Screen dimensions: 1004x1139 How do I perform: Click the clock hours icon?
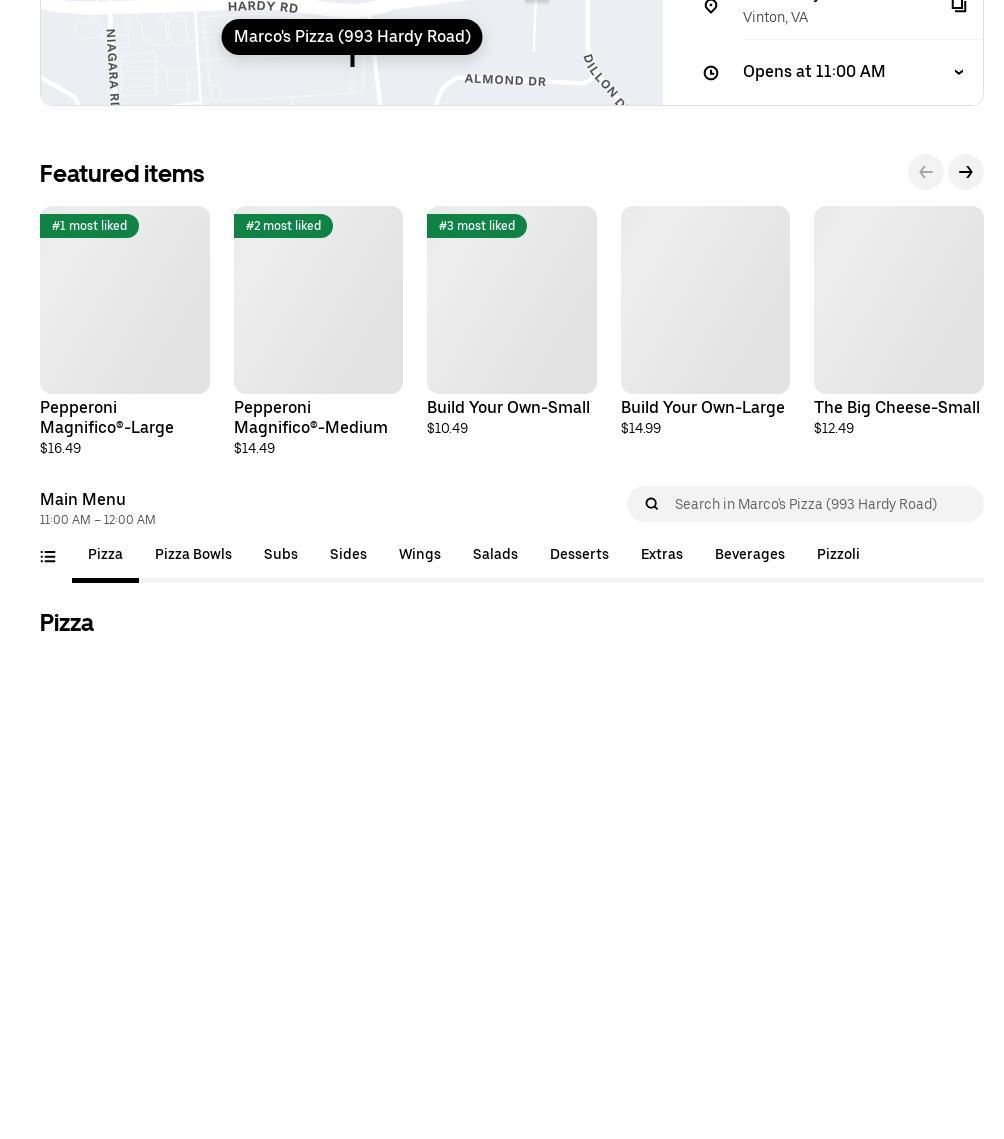point(711,73)
